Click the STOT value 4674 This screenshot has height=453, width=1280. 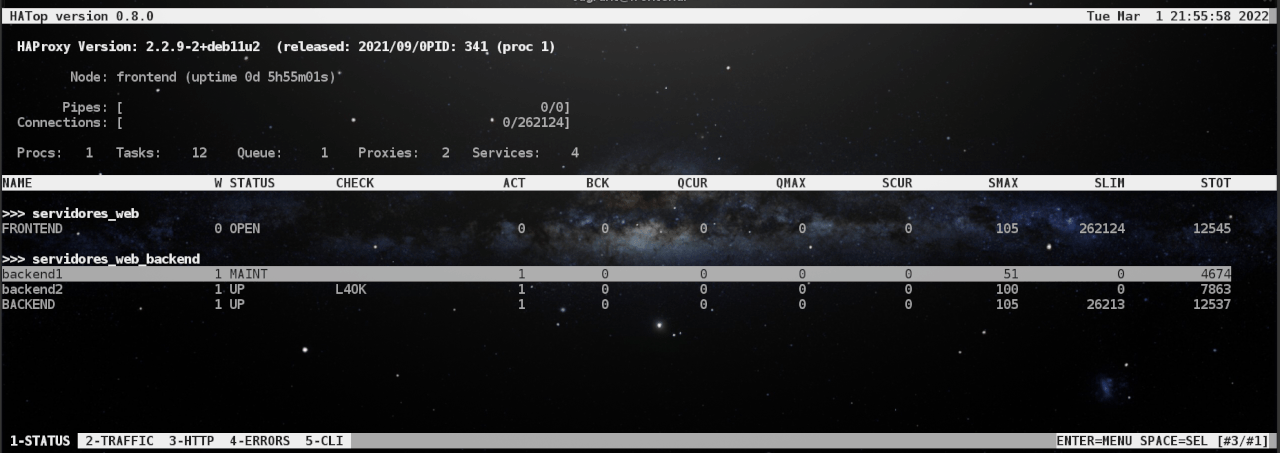point(1215,274)
